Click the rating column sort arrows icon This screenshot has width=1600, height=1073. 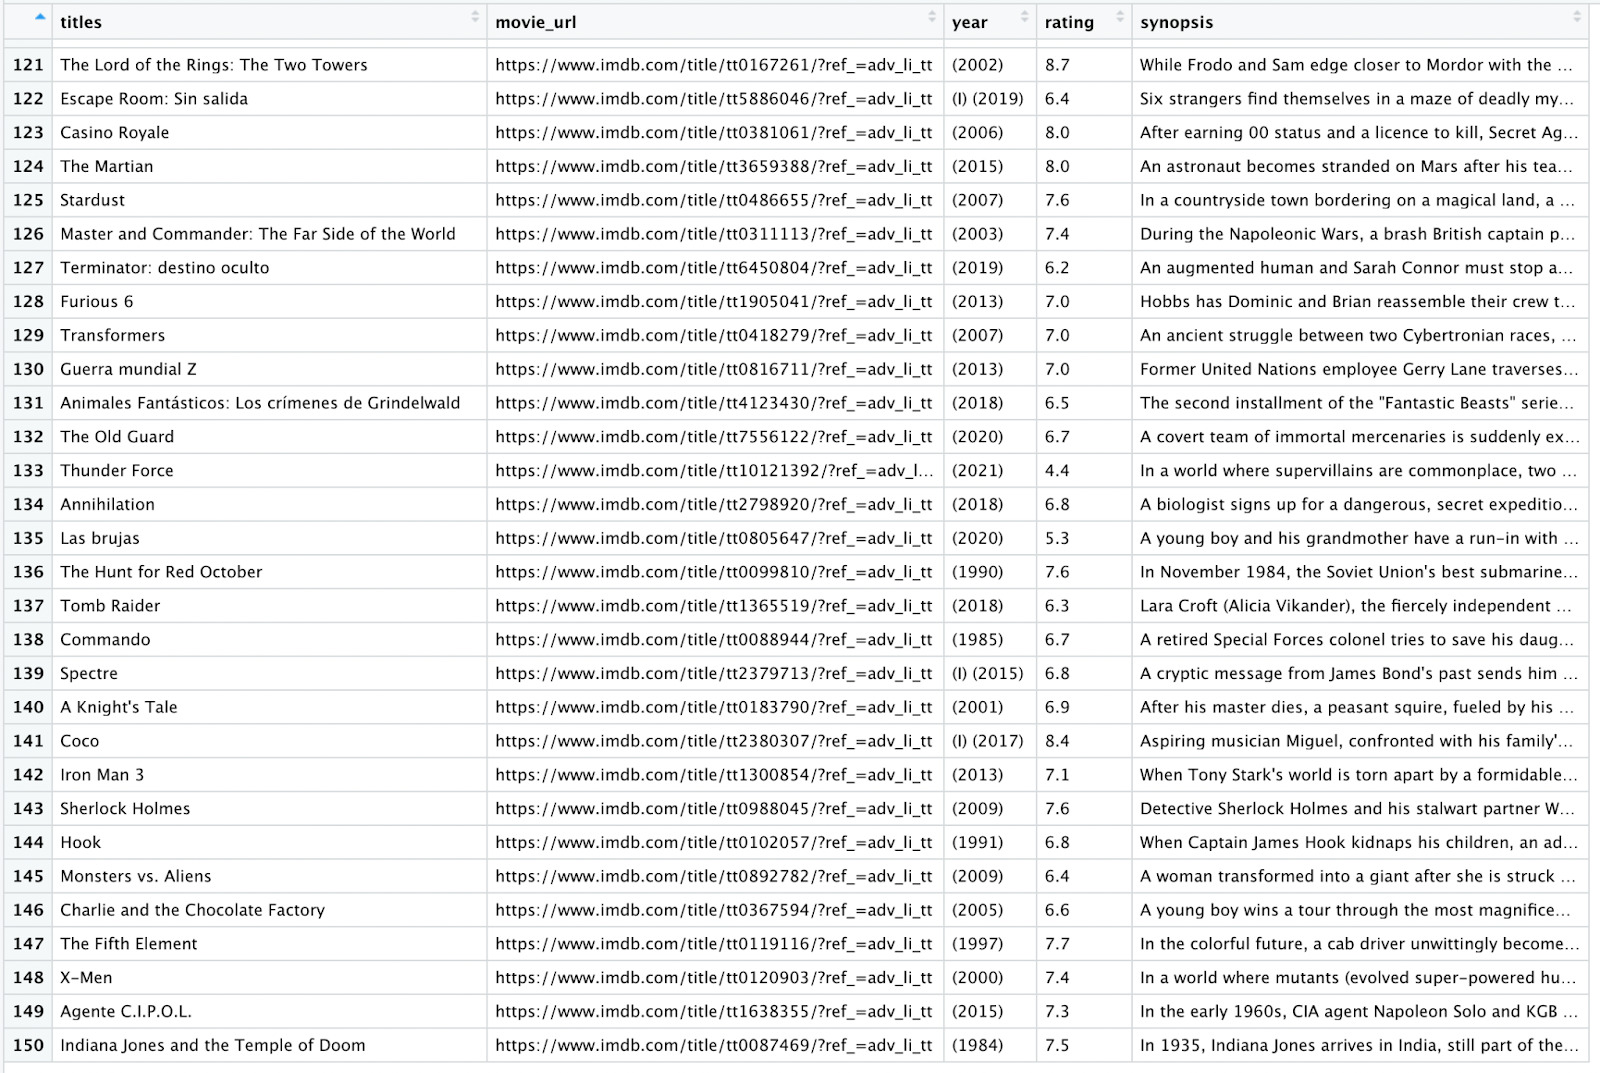(1120, 17)
